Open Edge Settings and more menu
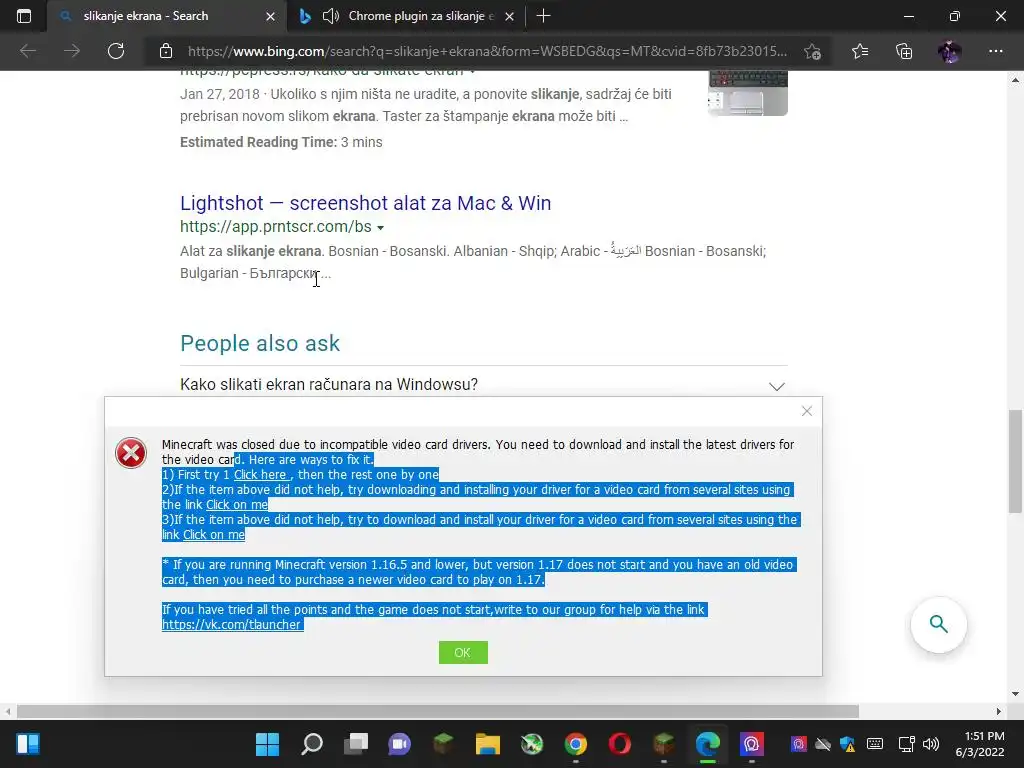The image size is (1024, 768). [995, 51]
